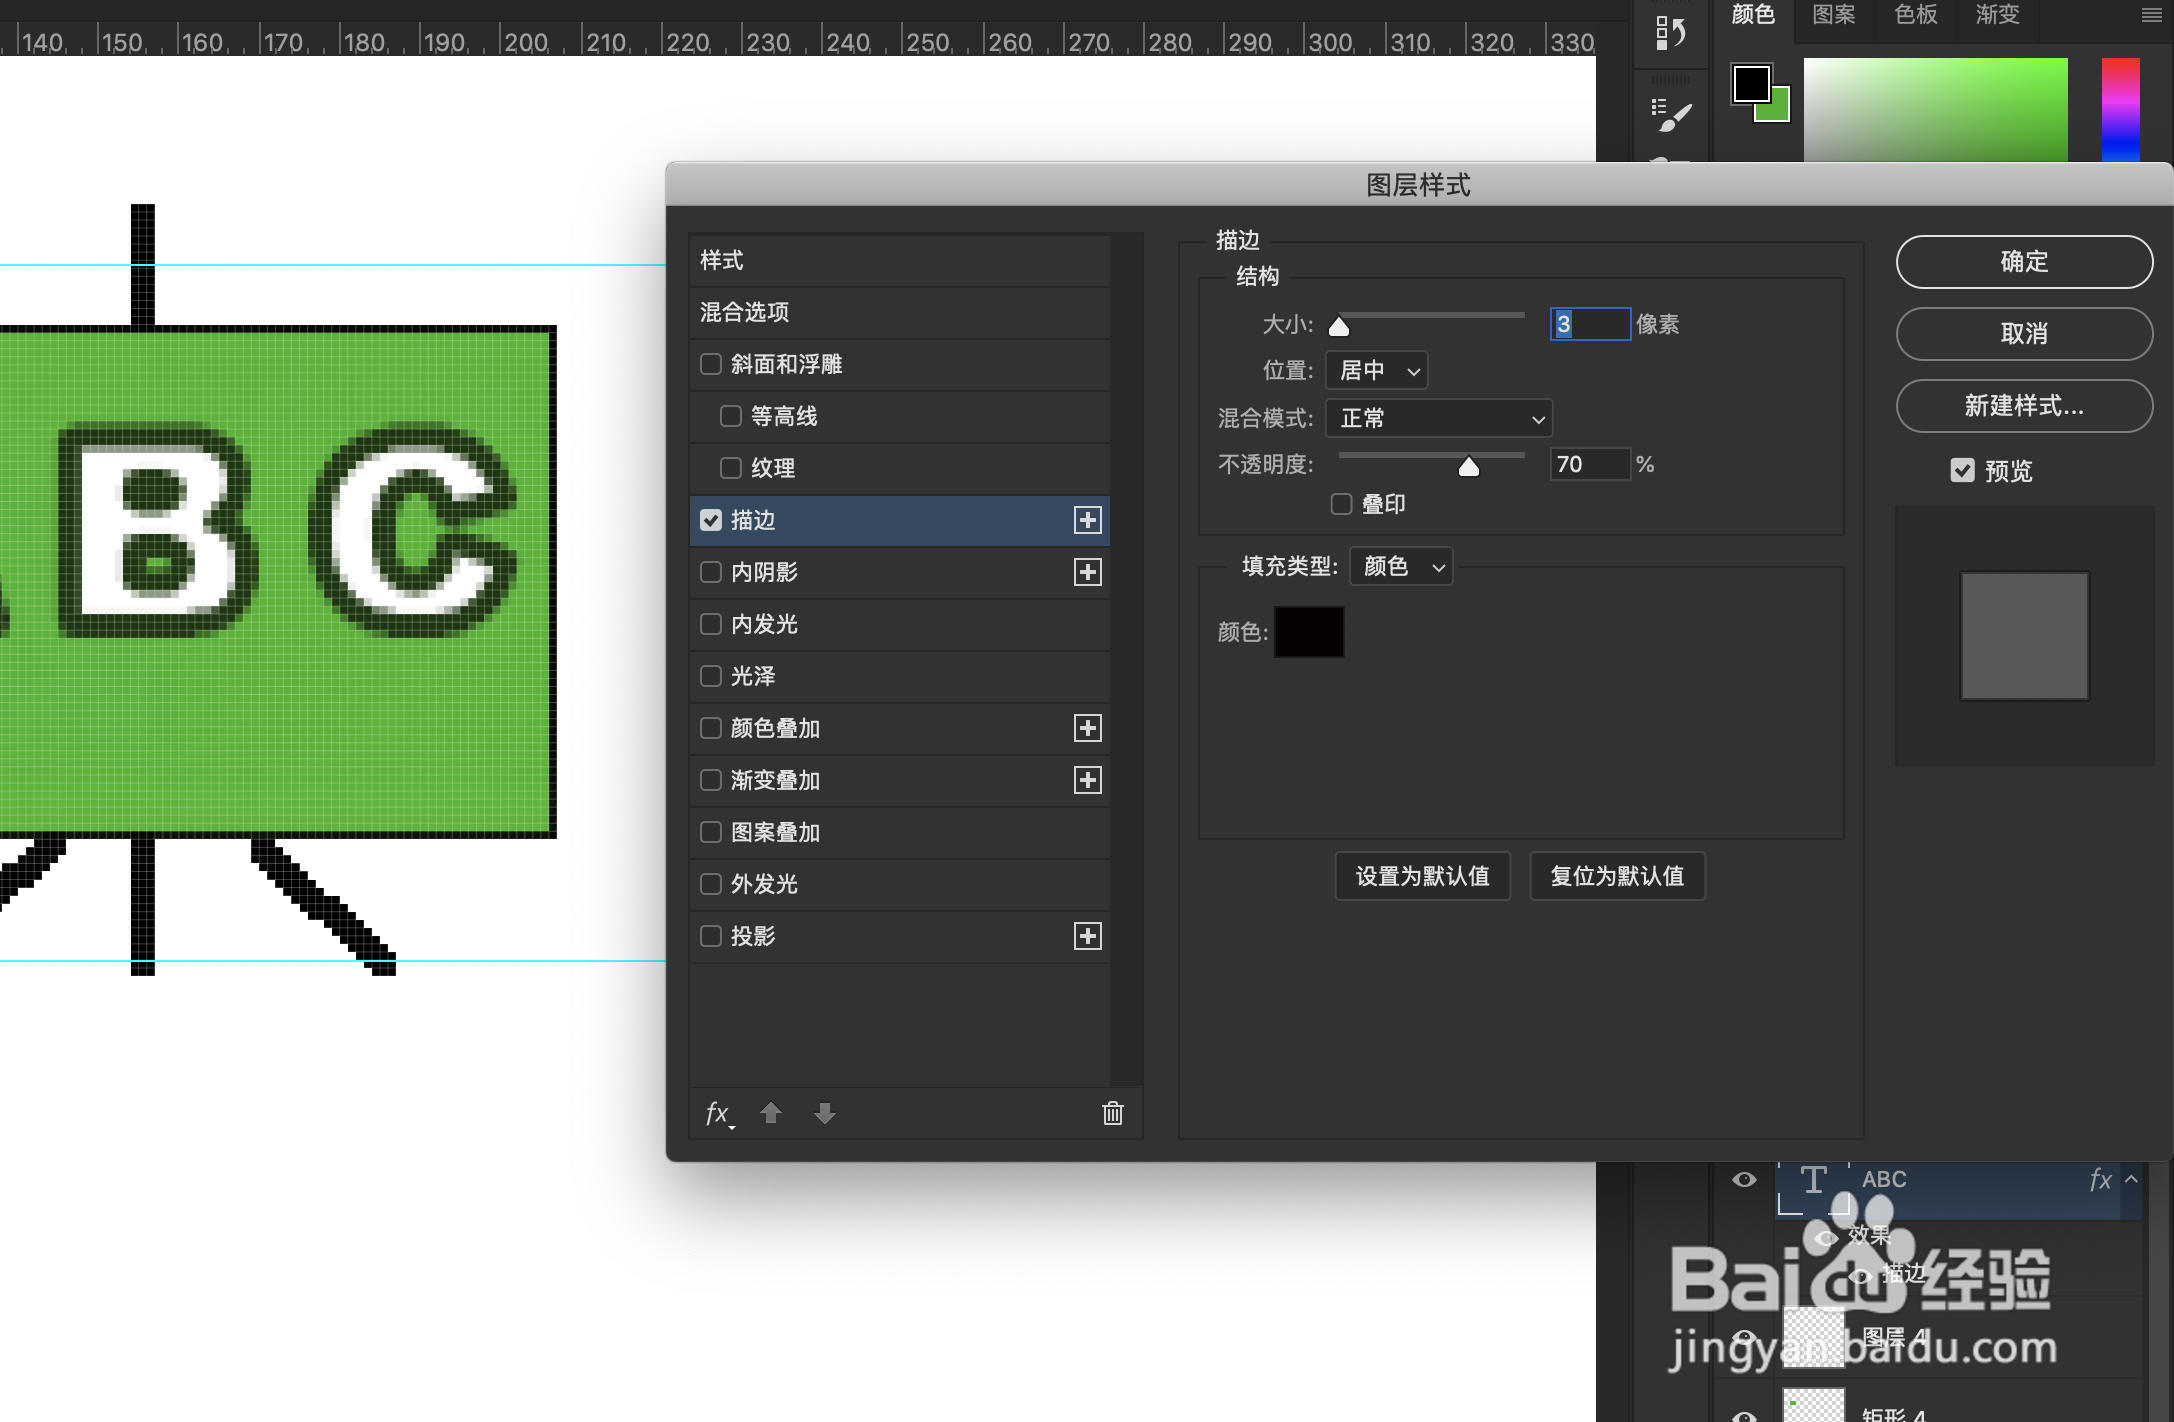This screenshot has height=1422, width=2174.
Task: Enable the Bevel and Emboss (斜面和浮雕) checkbox
Action: point(711,364)
